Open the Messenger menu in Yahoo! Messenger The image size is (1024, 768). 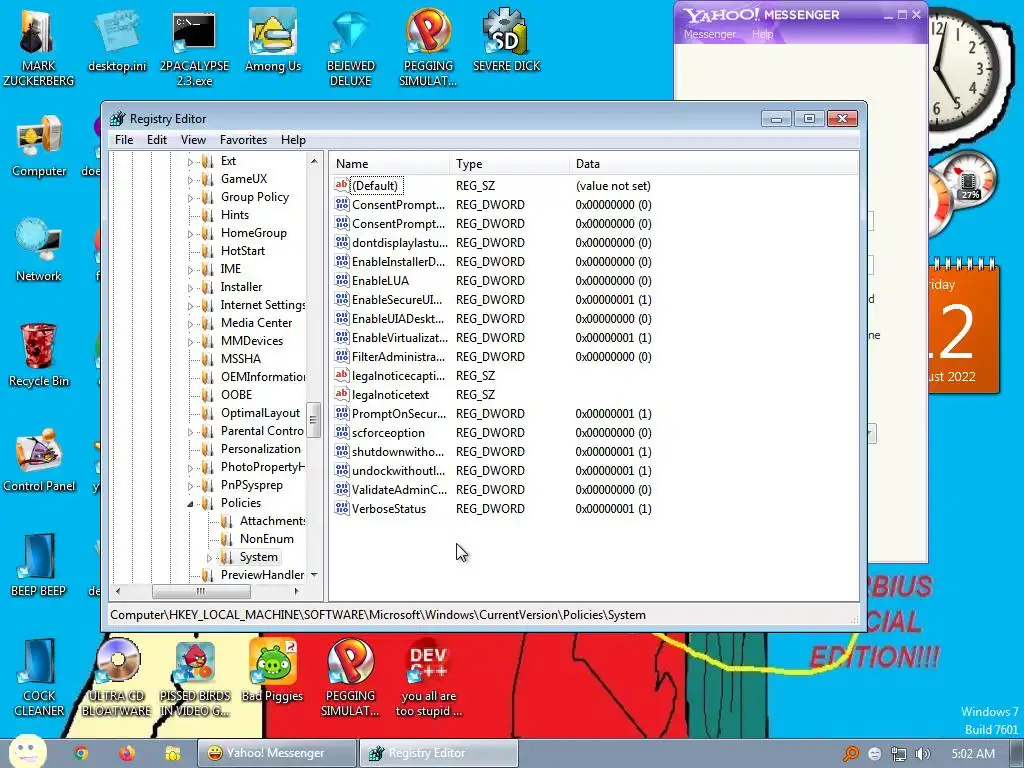coord(709,34)
